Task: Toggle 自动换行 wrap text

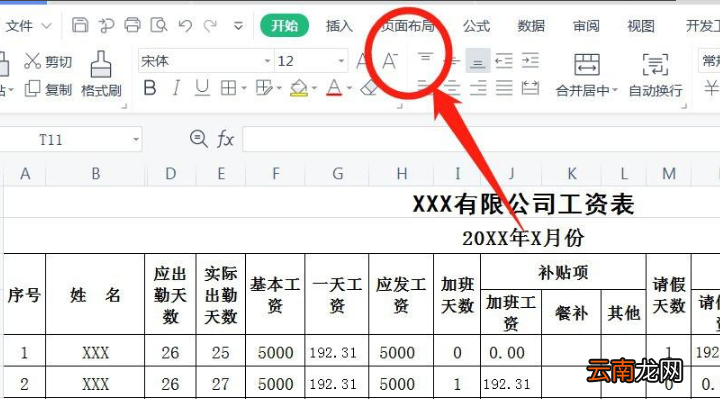Action: 655,74
